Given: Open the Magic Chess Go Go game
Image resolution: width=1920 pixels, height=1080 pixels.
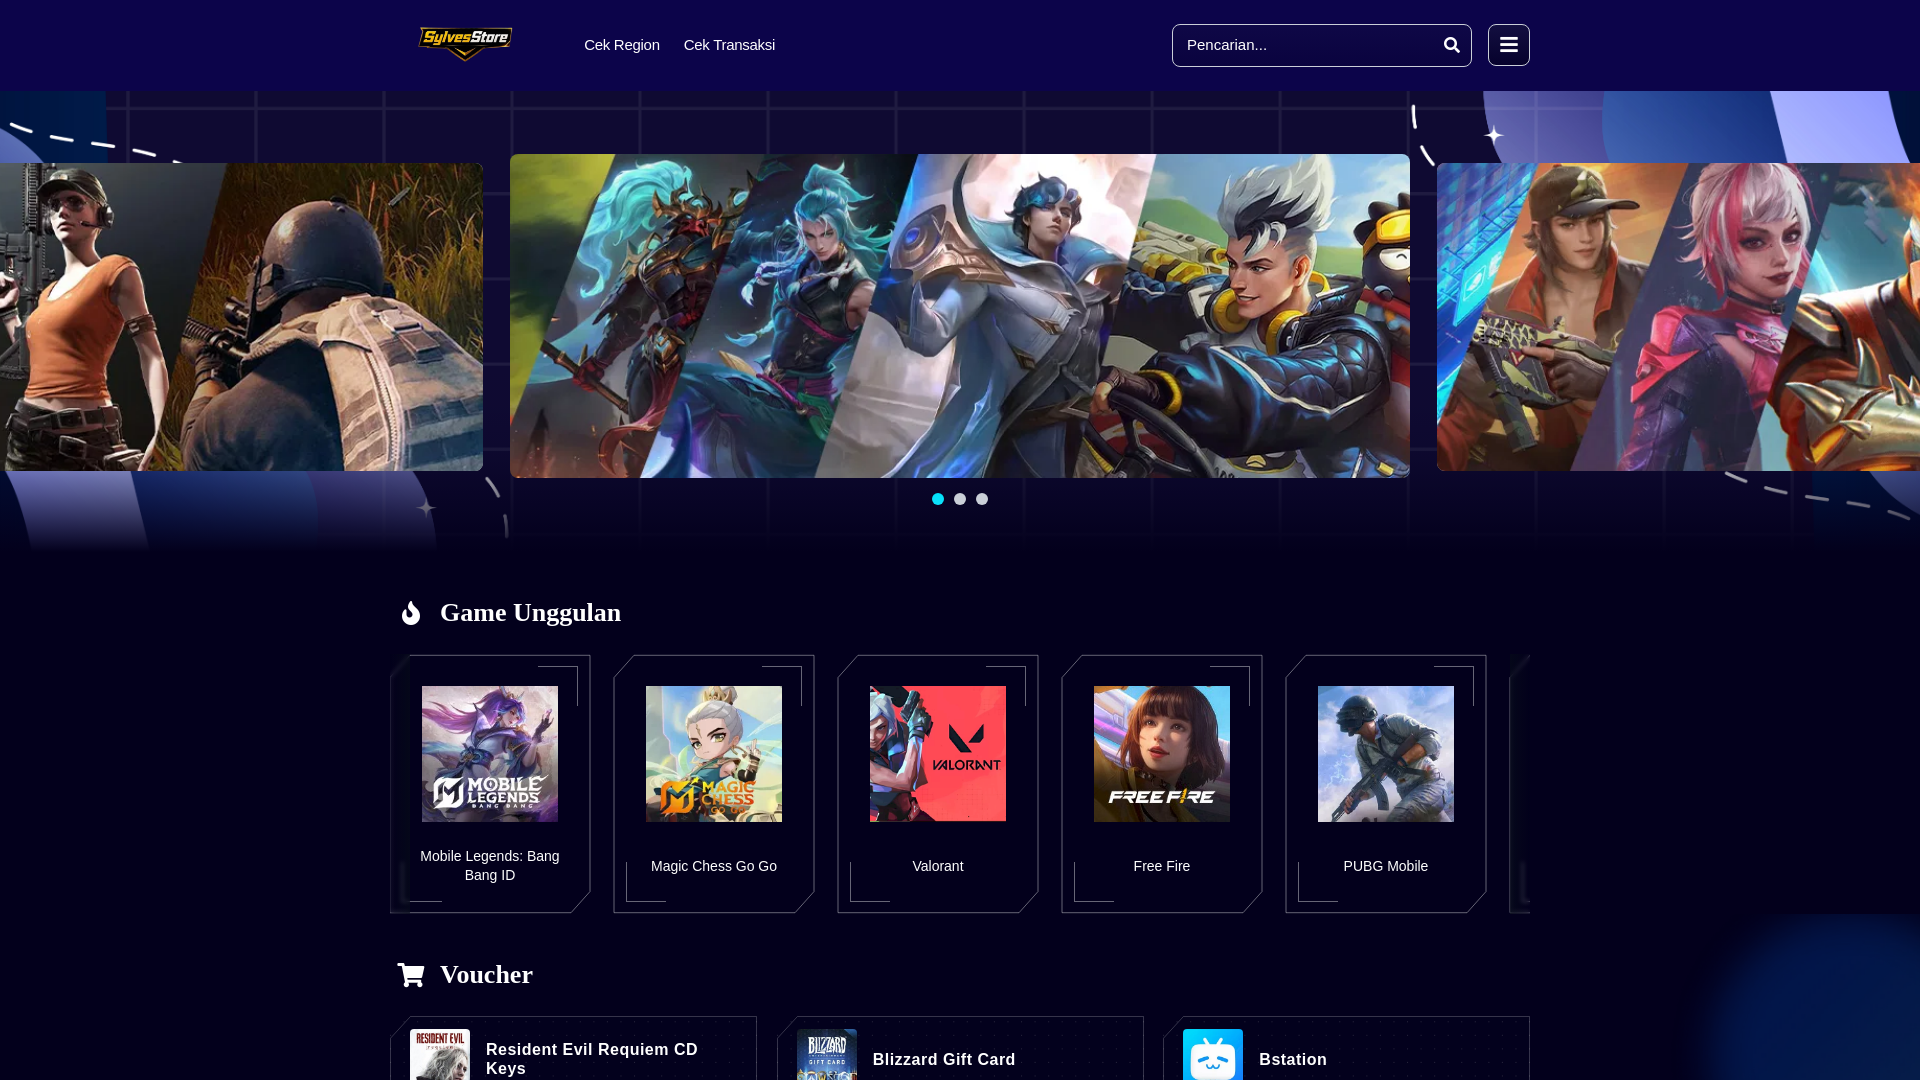Looking at the screenshot, I should (714, 784).
